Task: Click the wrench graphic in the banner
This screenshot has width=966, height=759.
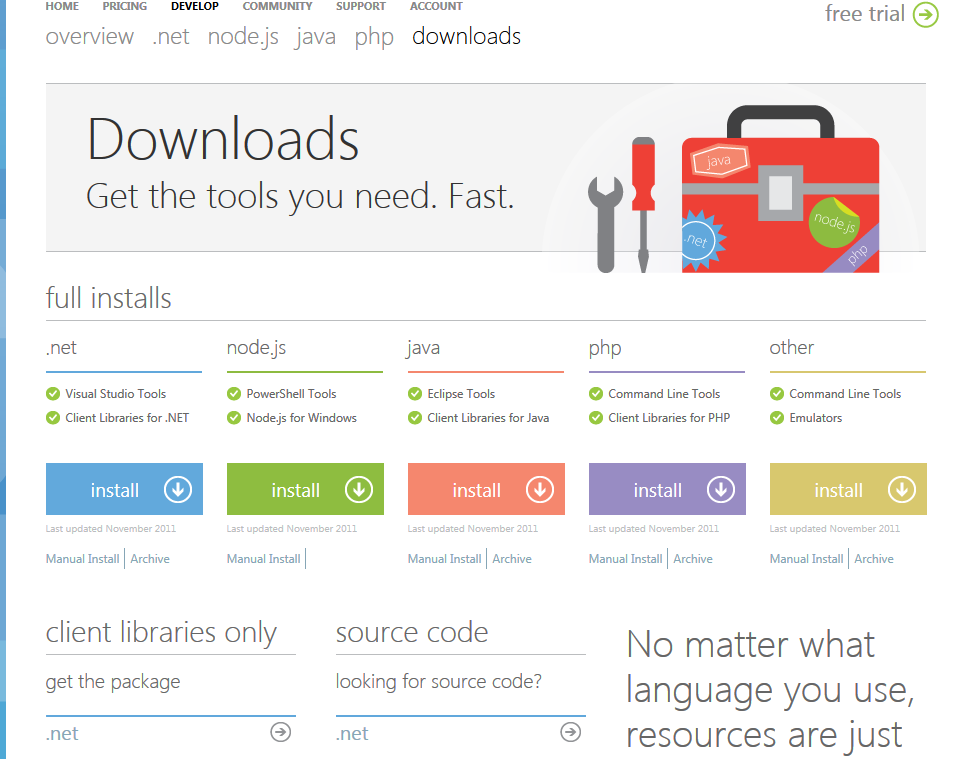Action: (x=605, y=225)
